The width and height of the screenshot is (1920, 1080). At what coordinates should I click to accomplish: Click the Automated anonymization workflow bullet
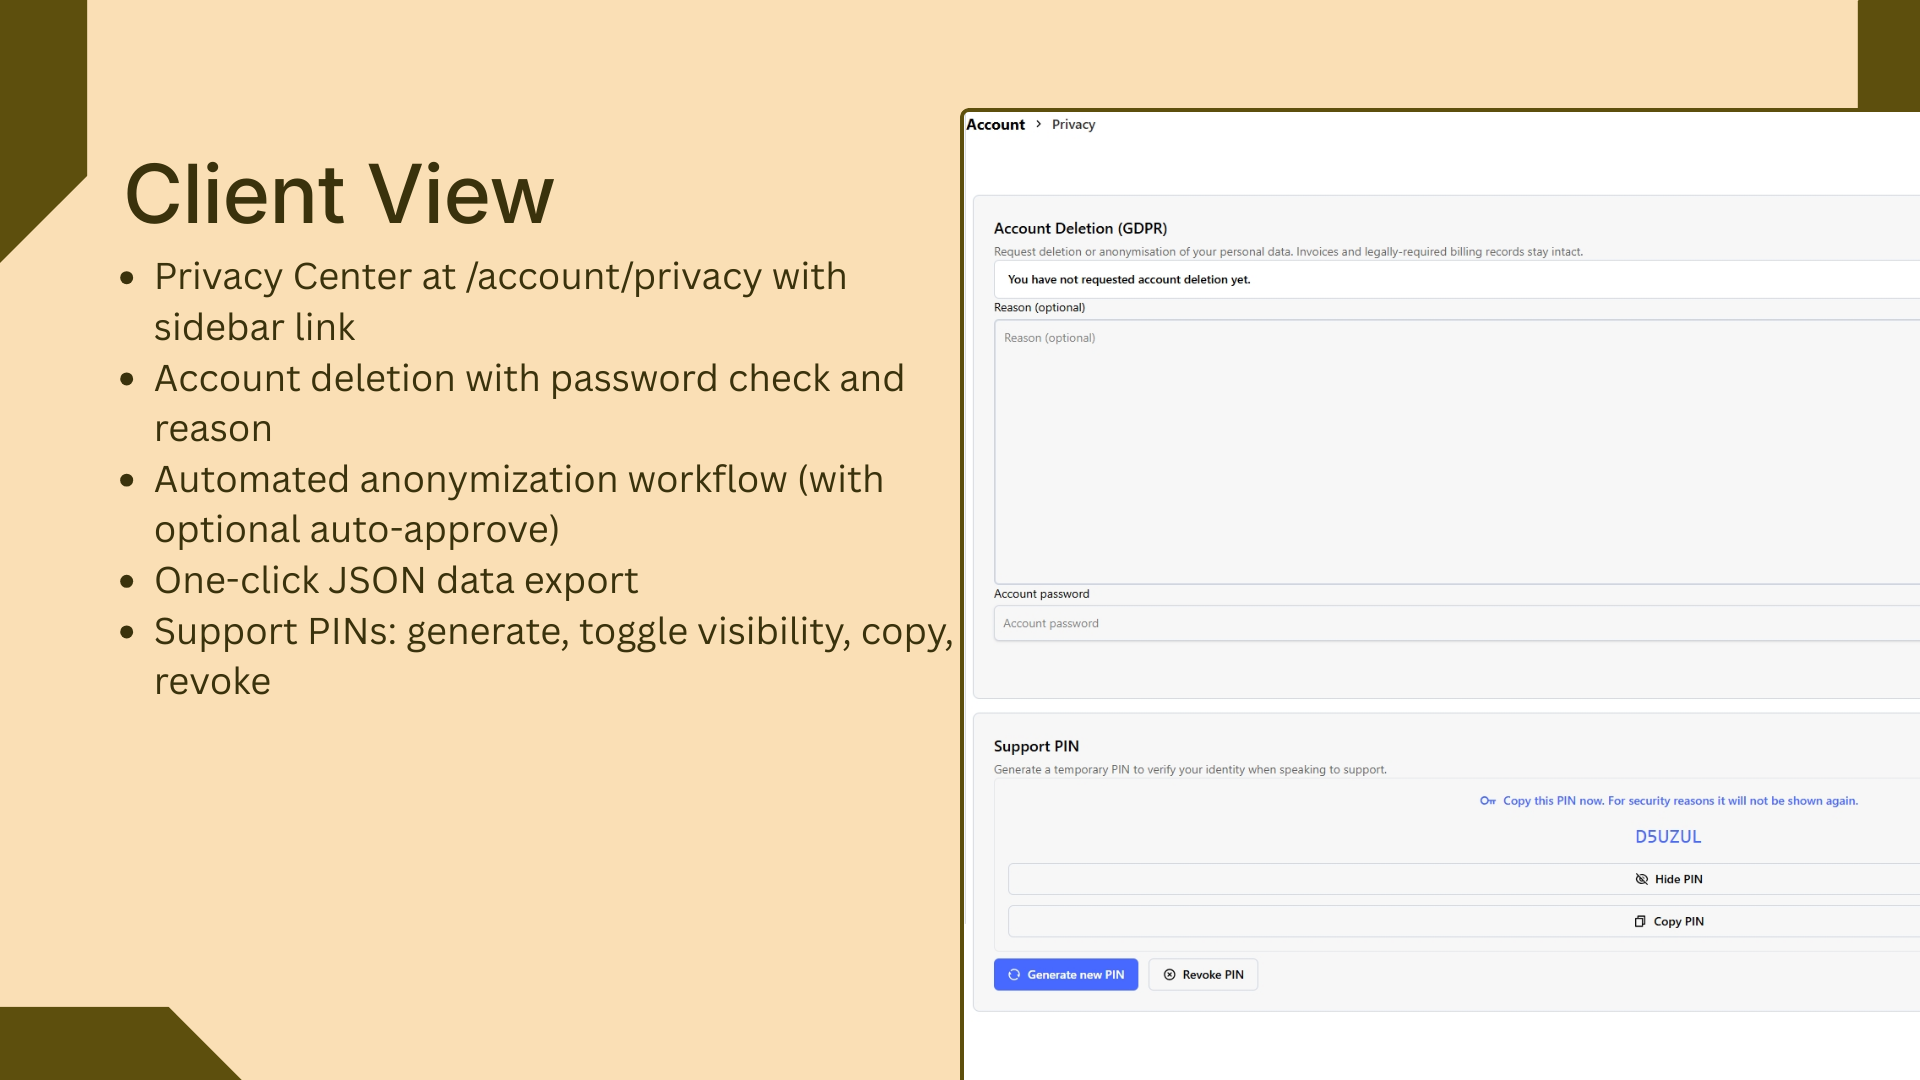tap(518, 504)
